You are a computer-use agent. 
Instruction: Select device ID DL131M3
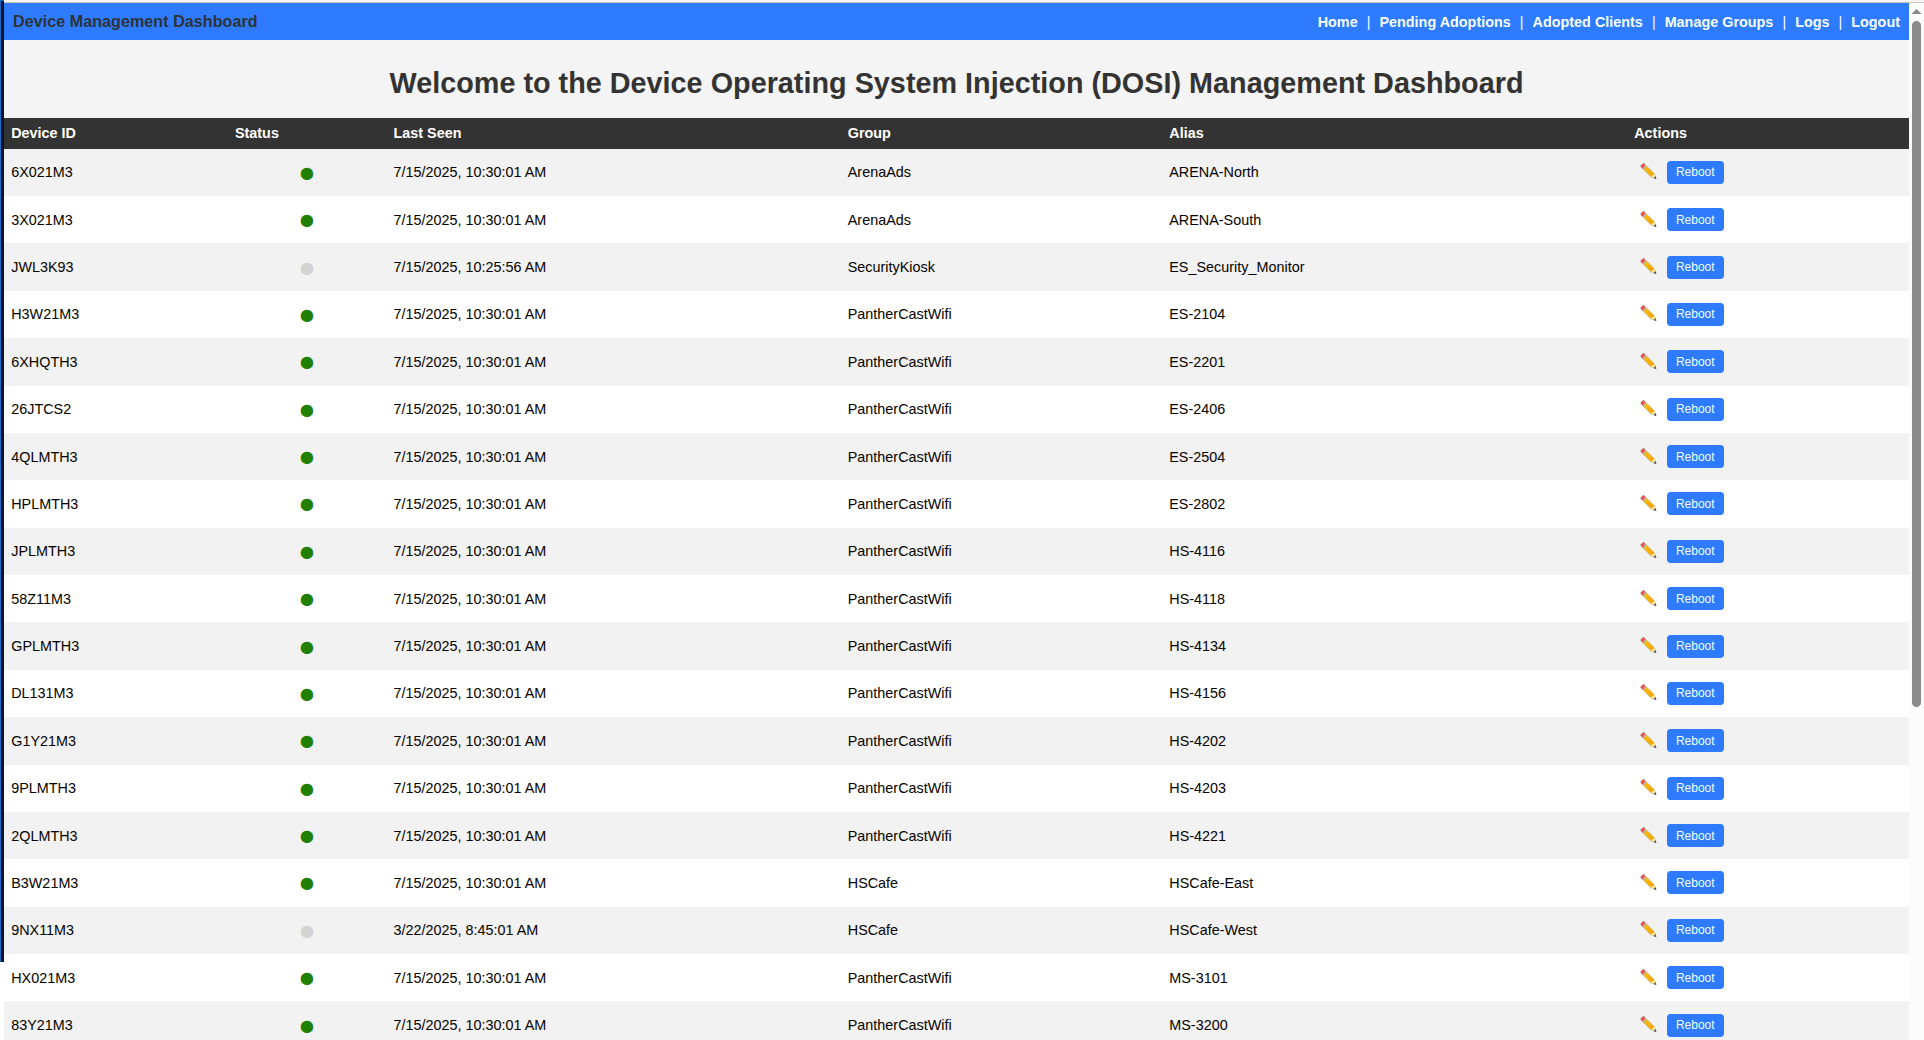pos(42,693)
